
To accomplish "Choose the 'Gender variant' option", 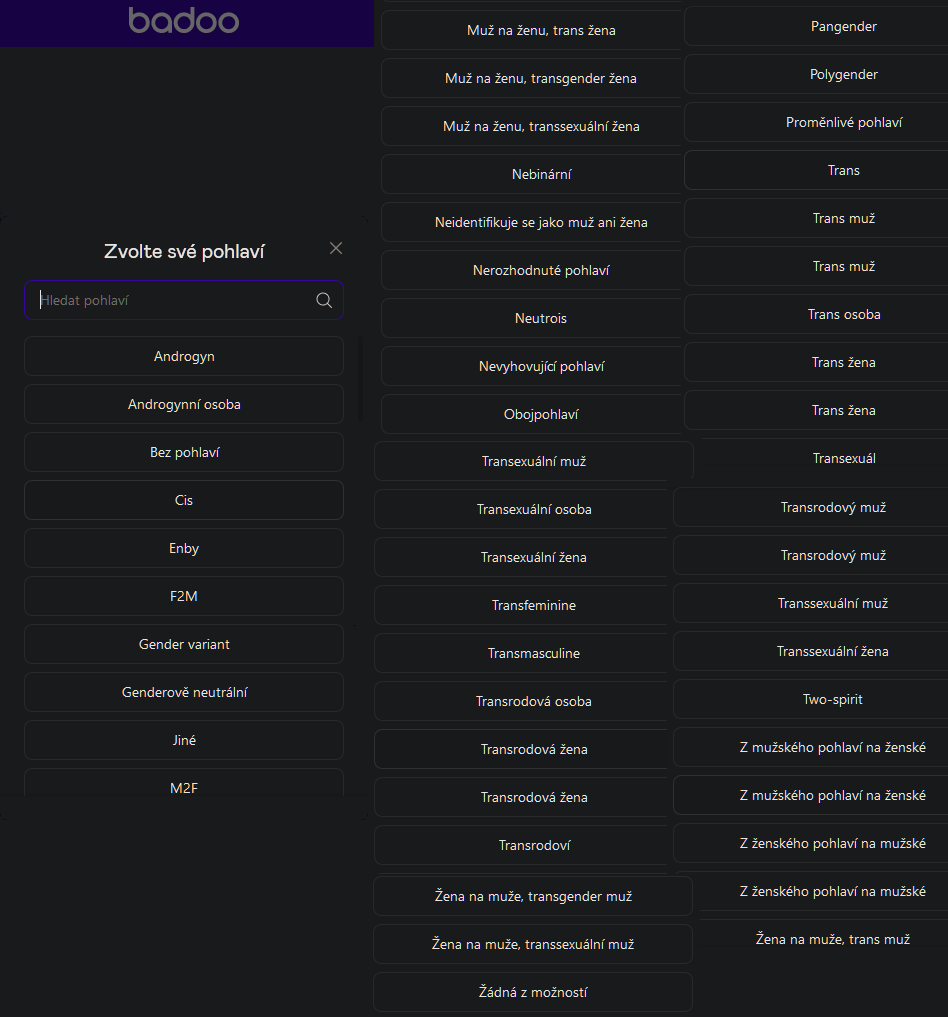I will point(184,644).
